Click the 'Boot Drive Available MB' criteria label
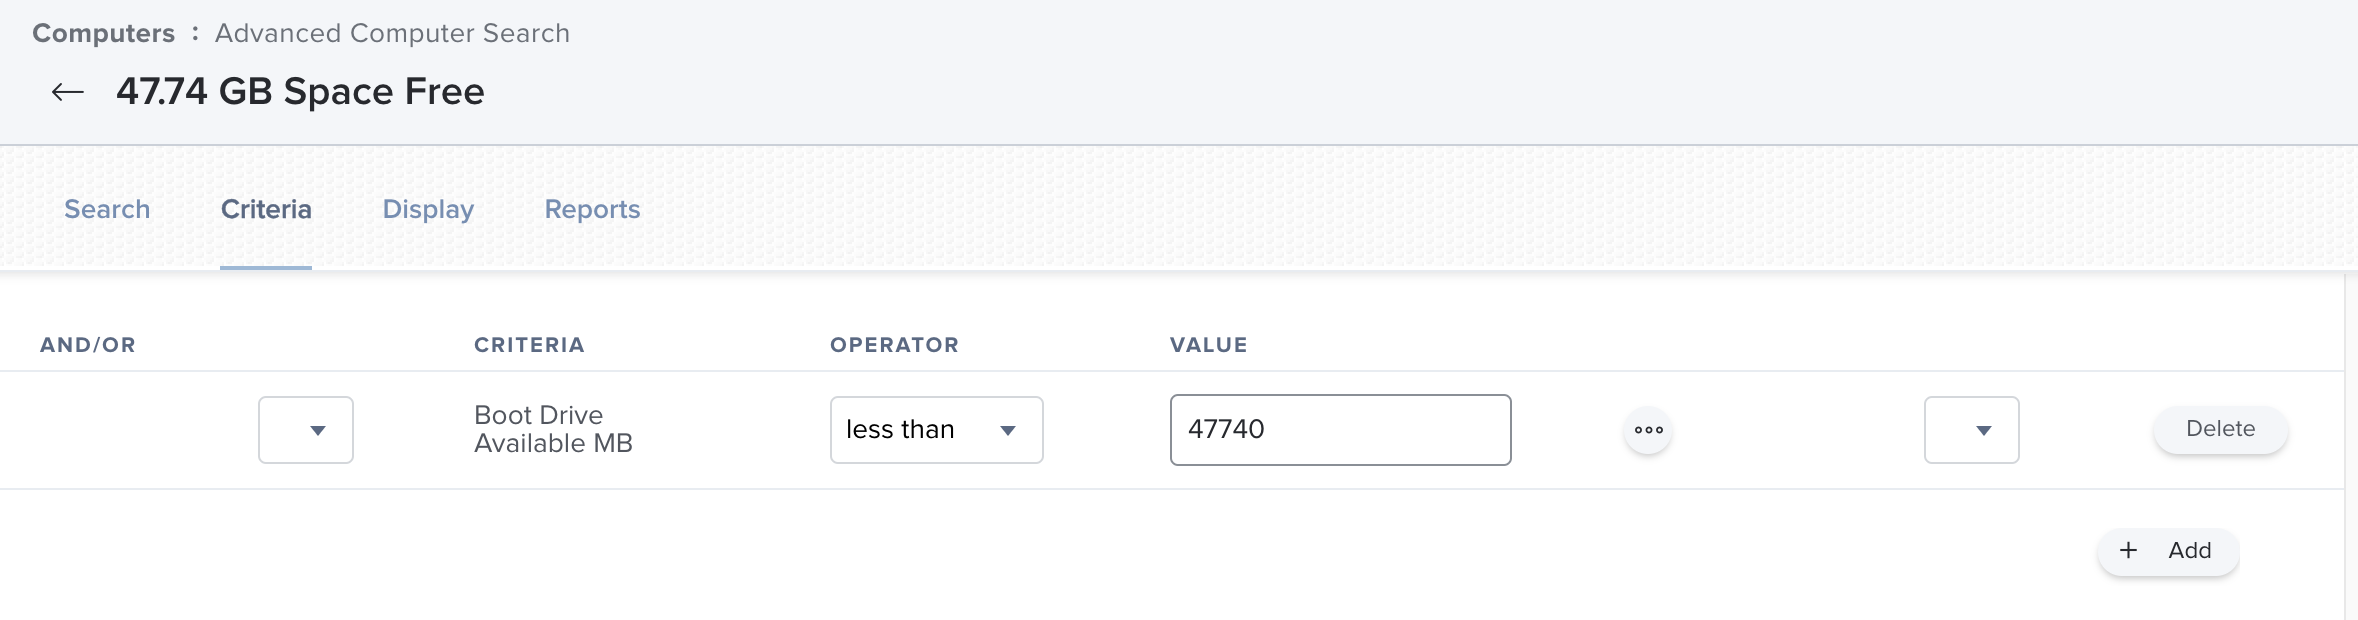The height and width of the screenshot is (620, 2358). (x=553, y=429)
